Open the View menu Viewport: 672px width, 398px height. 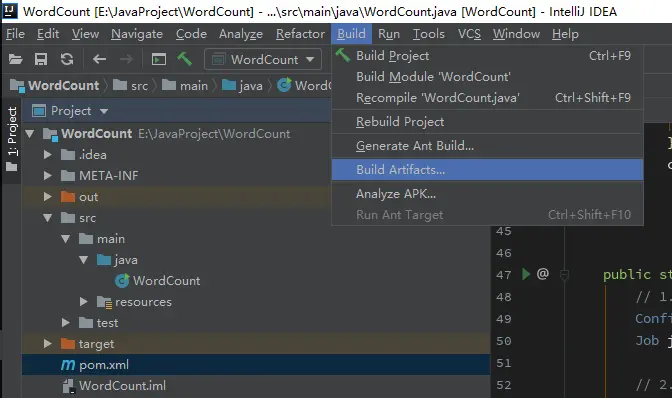(x=85, y=33)
